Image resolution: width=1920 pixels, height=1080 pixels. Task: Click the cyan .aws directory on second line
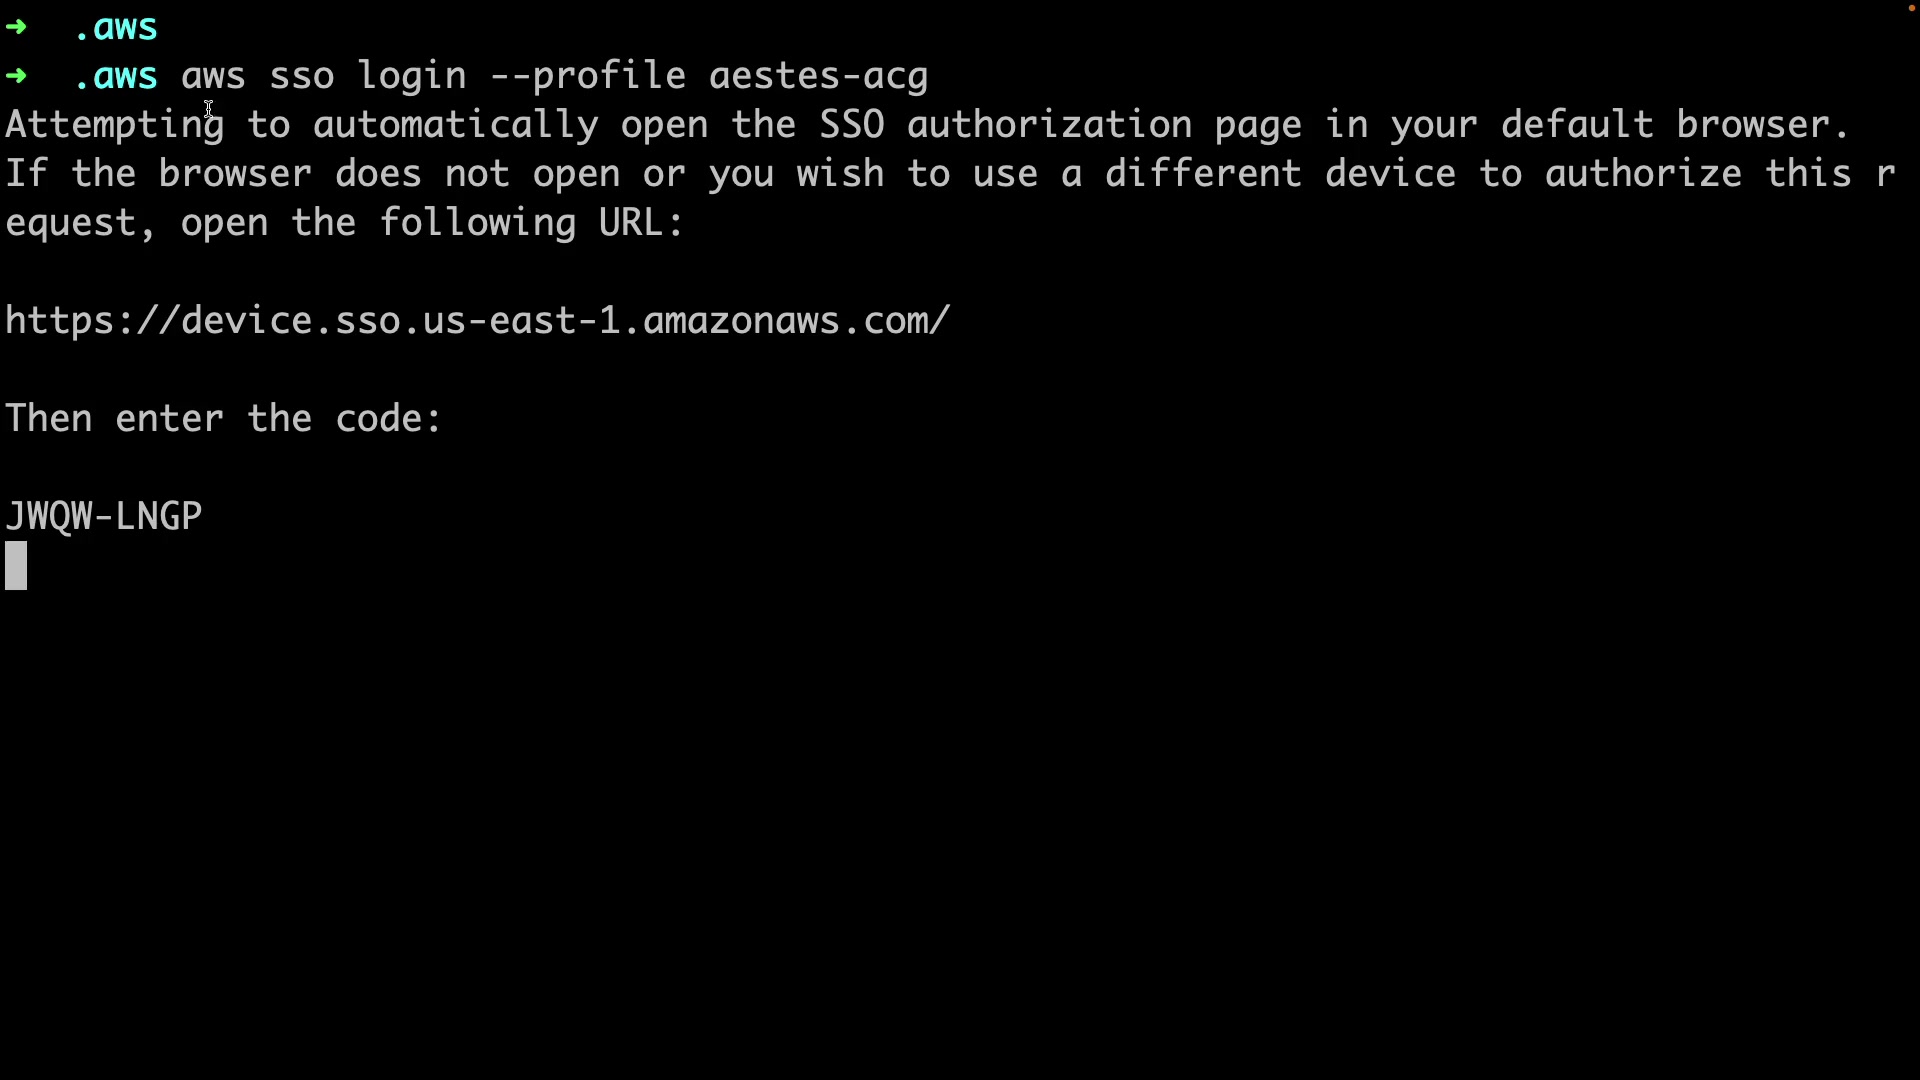116,76
